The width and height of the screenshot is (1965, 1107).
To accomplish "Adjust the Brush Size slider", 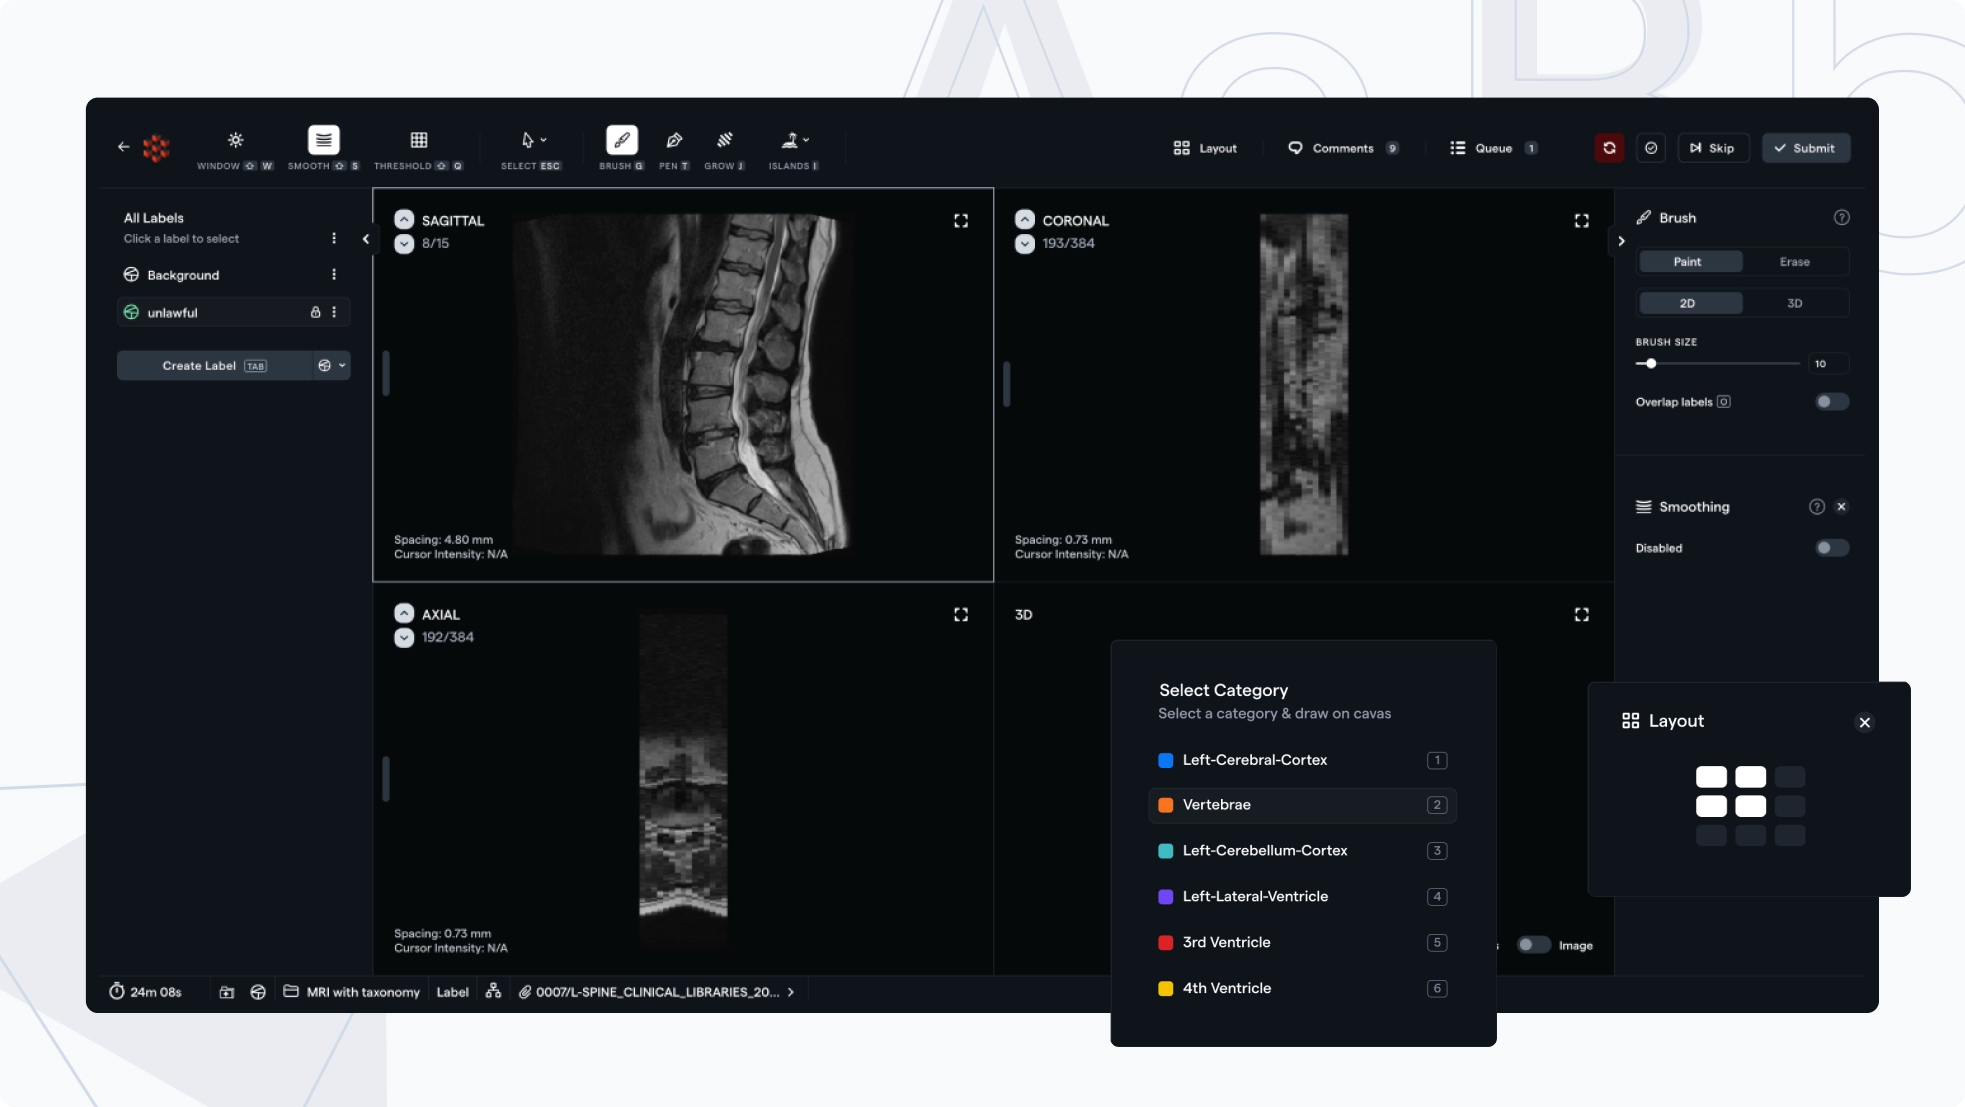I will pyautogui.click(x=1651, y=364).
